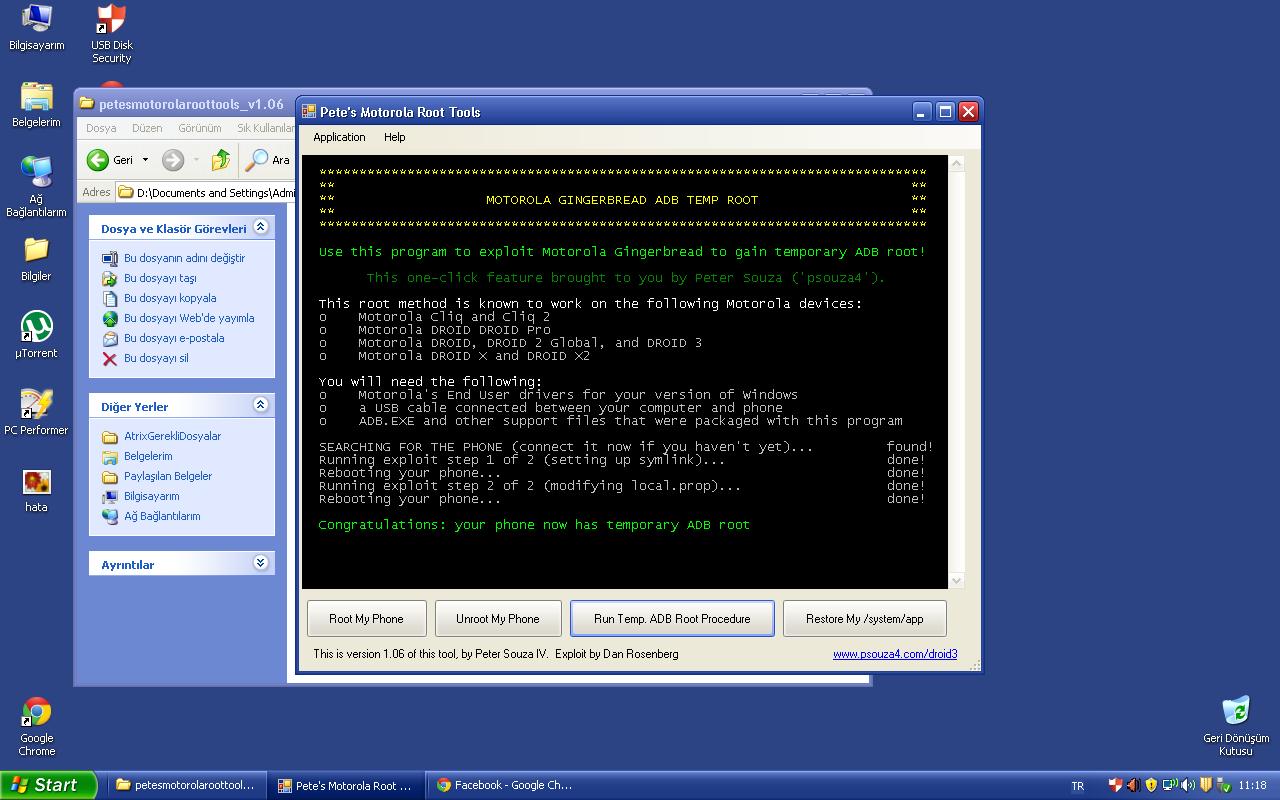Launch µTorrent from desktop
The height and width of the screenshot is (800, 1280).
click(36, 335)
